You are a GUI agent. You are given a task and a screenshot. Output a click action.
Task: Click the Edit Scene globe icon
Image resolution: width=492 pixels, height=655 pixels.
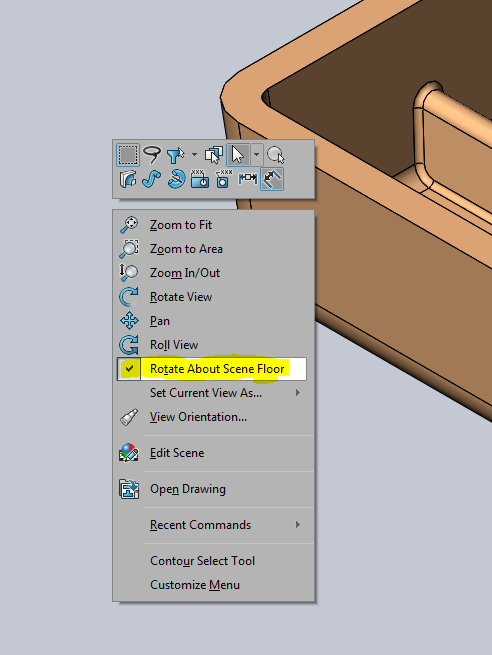point(129,453)
